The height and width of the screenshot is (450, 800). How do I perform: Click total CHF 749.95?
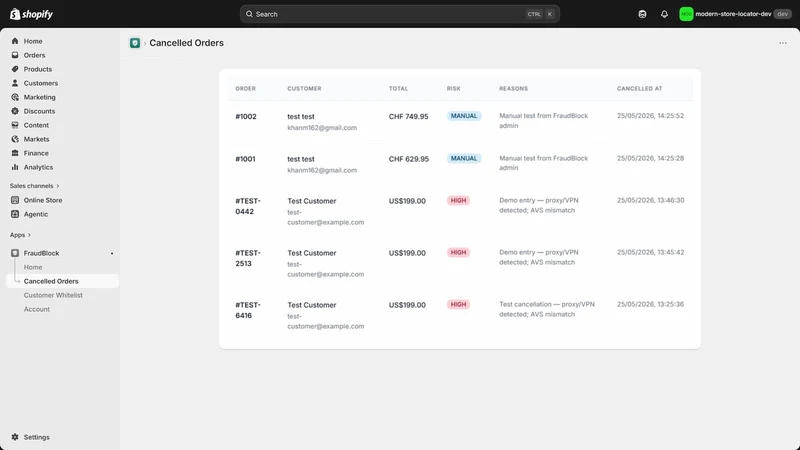[409, 117]
